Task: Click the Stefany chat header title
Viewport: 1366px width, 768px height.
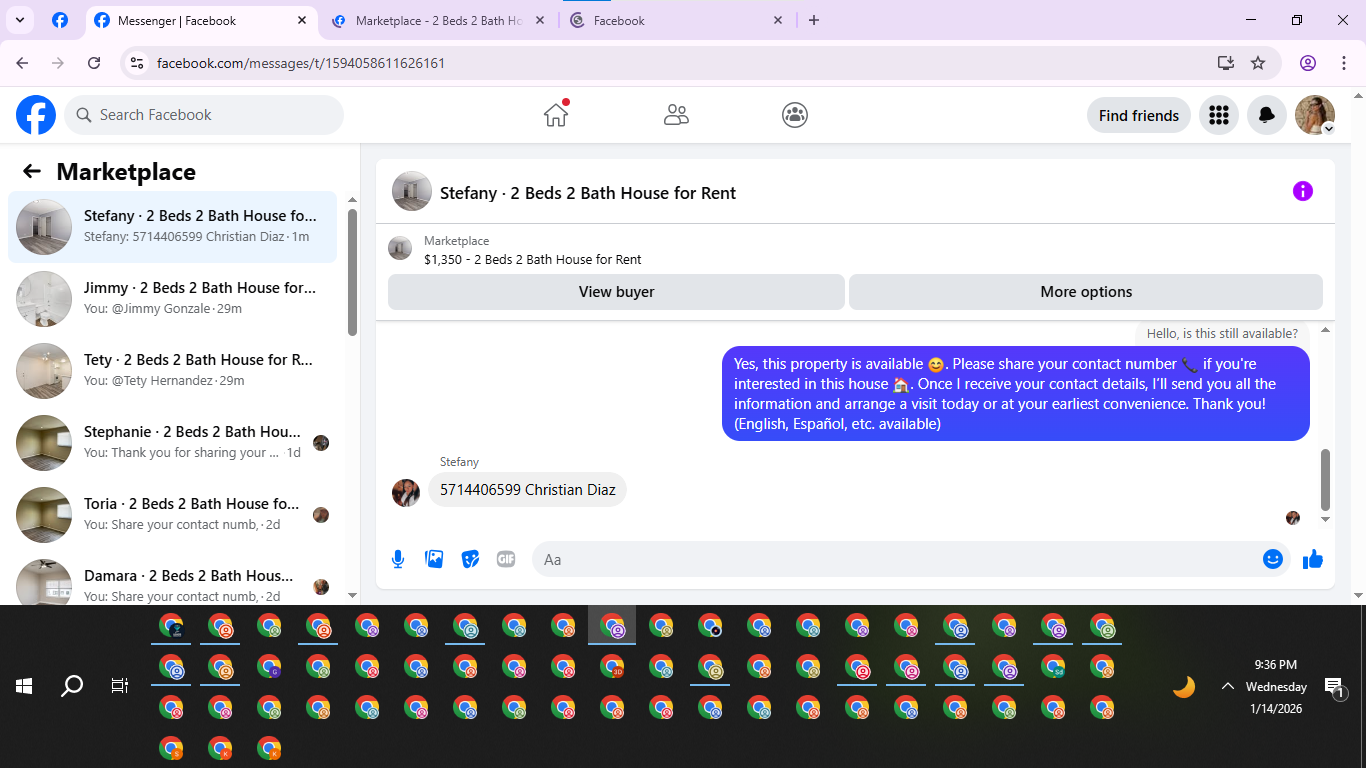Action: [588, 193]
